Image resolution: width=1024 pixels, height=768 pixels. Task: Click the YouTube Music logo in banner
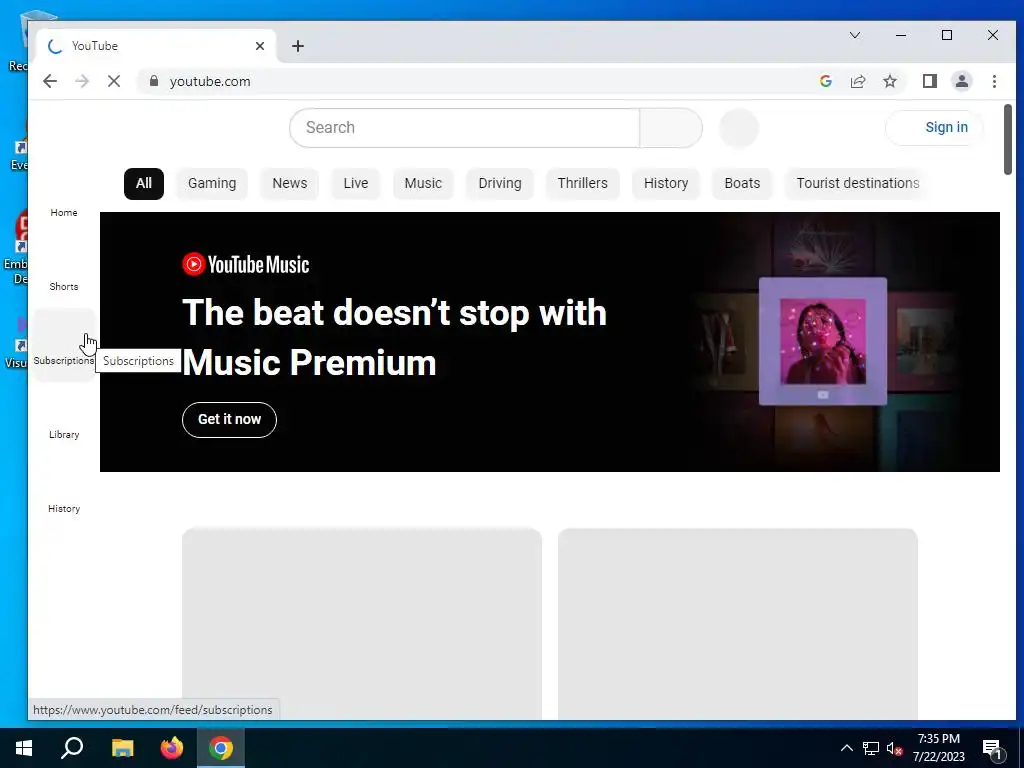point(246,264)
